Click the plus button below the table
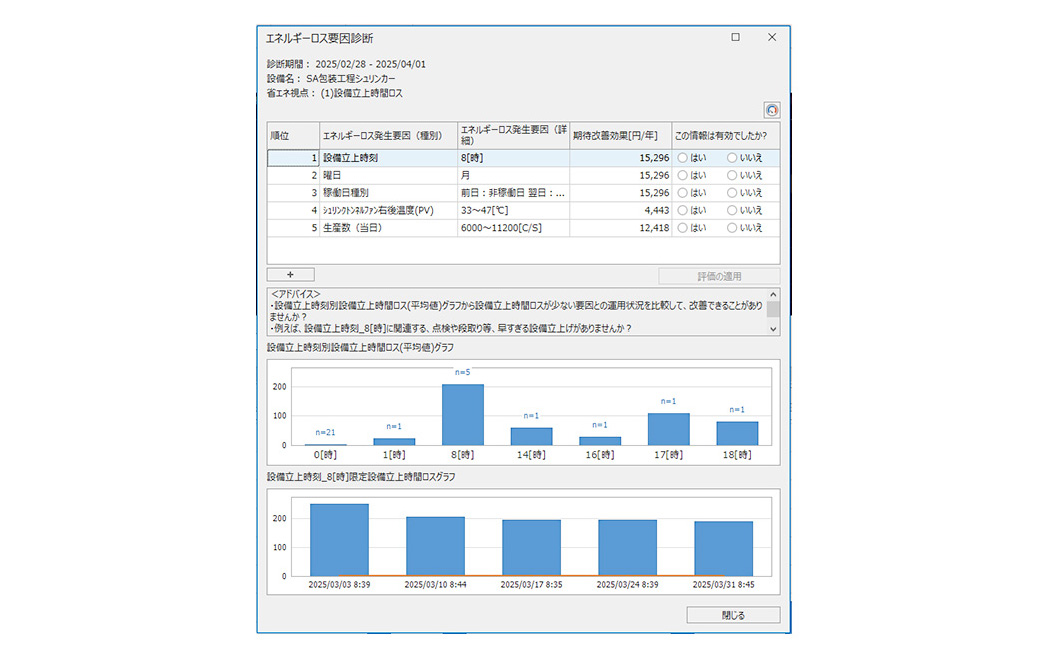 (291, 275)
